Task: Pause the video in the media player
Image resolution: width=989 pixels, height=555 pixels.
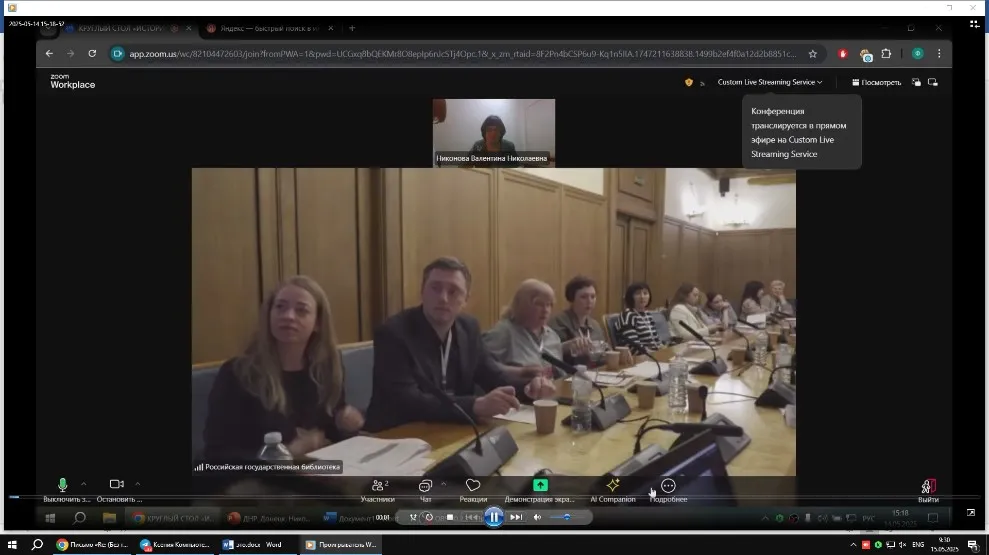Action: [494, 517]
